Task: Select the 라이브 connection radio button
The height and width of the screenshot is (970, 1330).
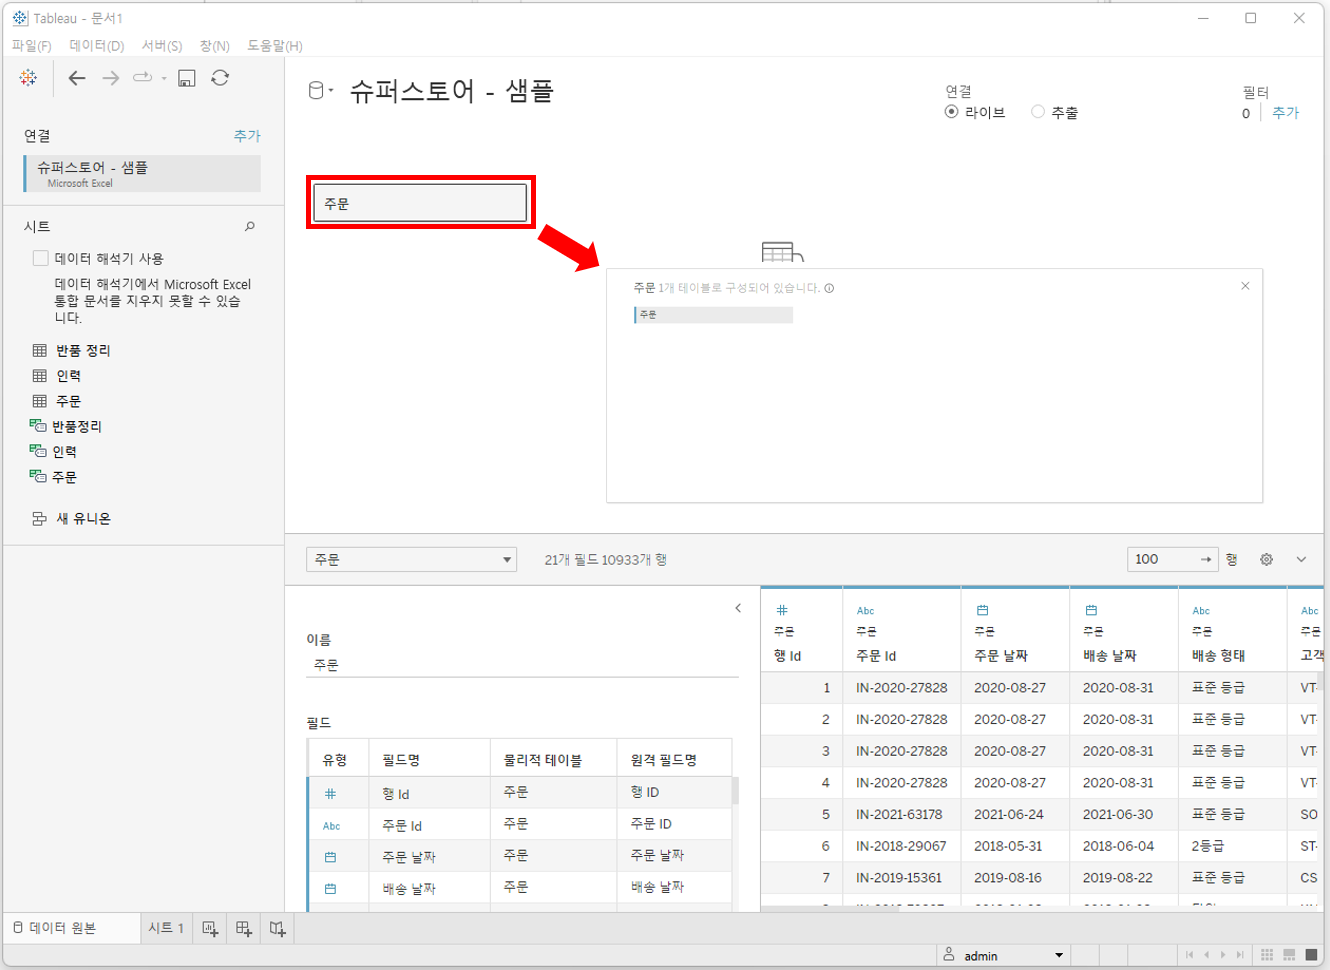Action: (951, 112)
